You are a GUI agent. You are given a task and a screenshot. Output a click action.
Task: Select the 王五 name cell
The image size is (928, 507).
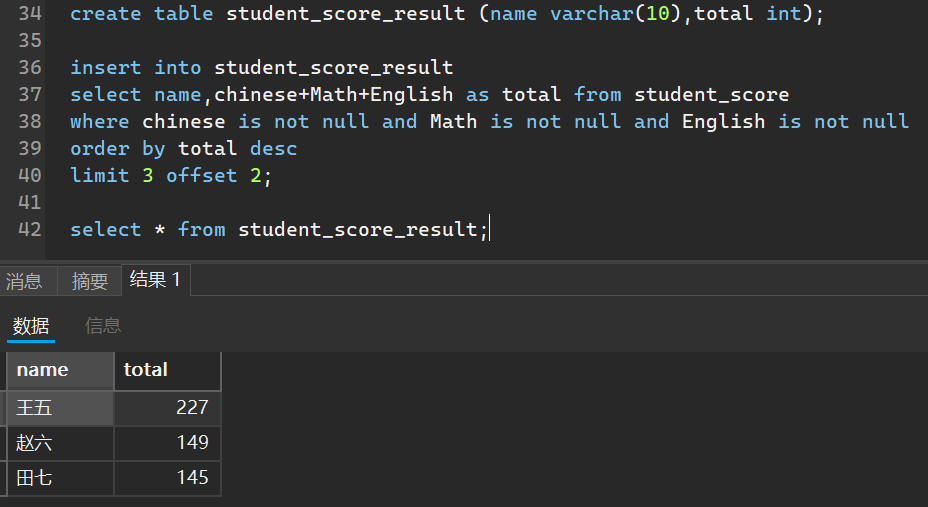pyautogui.click(x=60, y=408)
